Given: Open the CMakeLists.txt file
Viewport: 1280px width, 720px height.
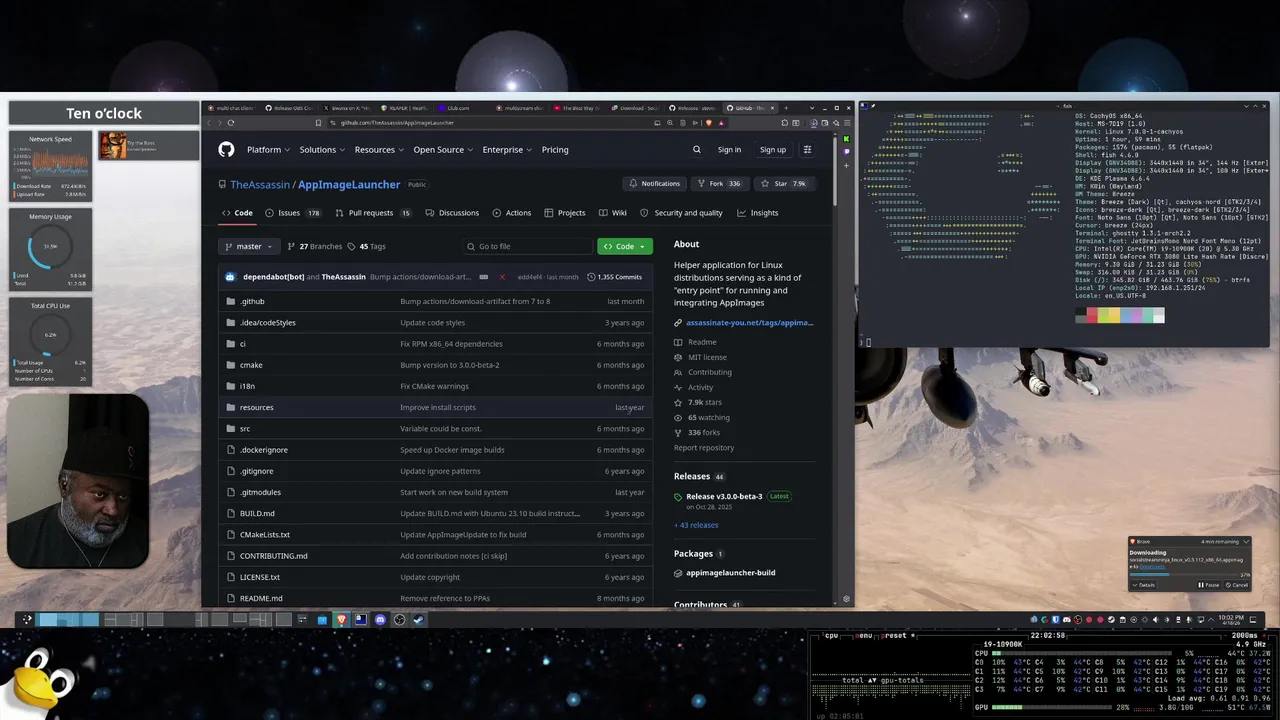Looking at the screenshot, I should (265, 535).
